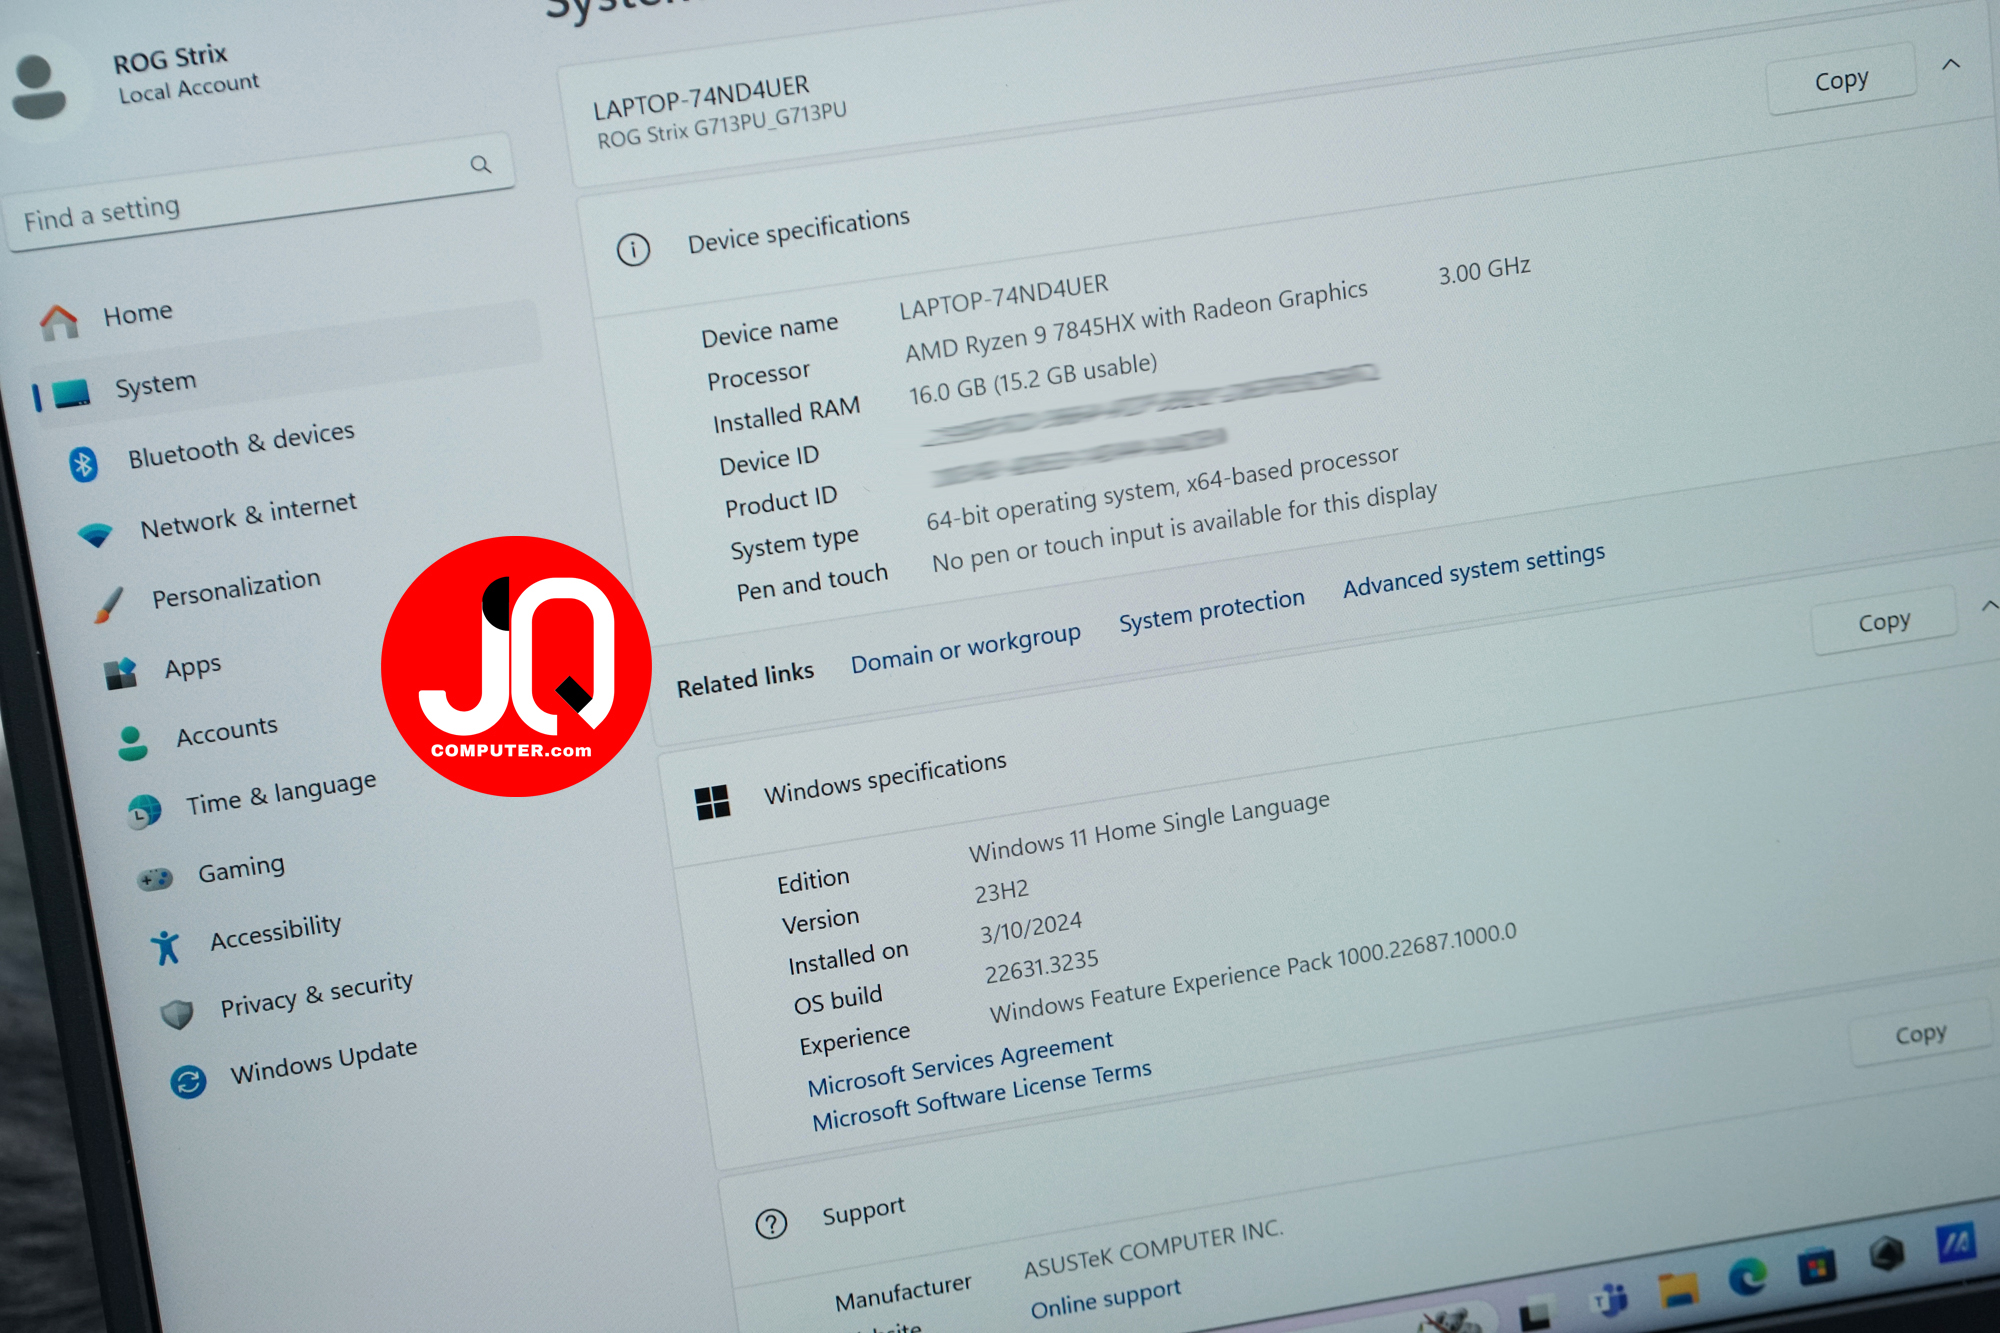Click the Copy button in Support section
This screenshot has height=1333, width=2000.
point(1921,1034)
